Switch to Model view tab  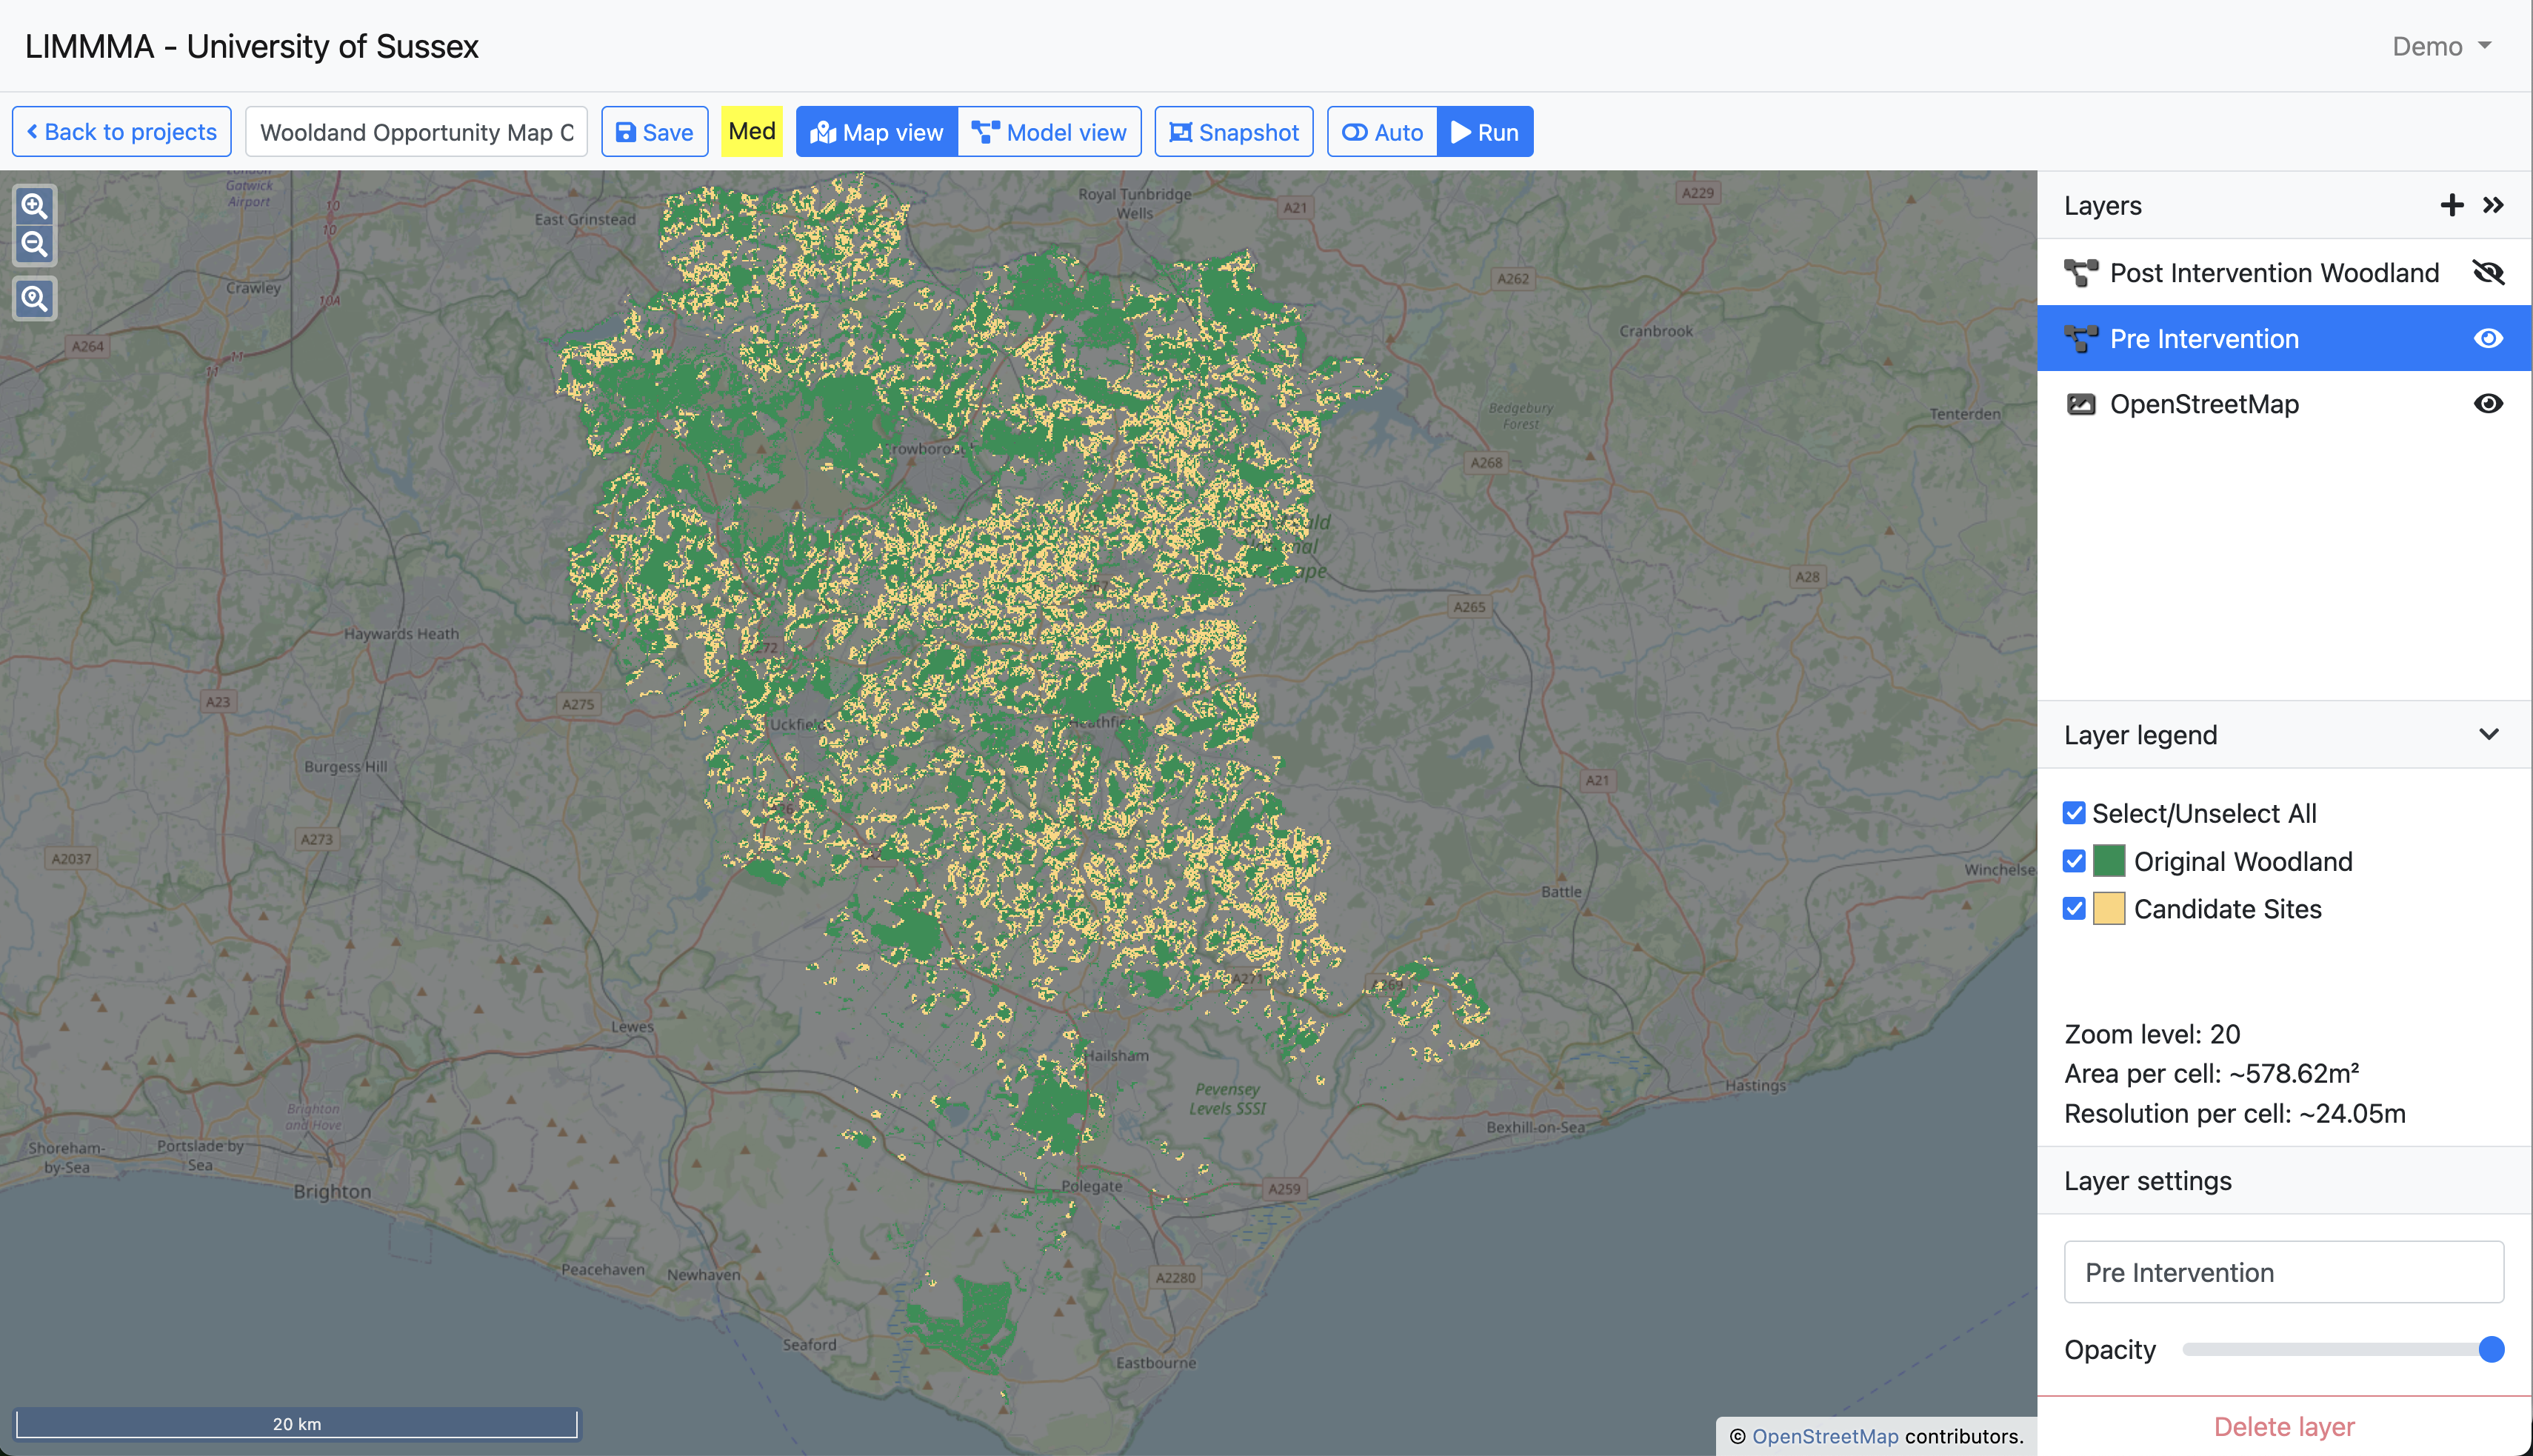coord(1049,132)
